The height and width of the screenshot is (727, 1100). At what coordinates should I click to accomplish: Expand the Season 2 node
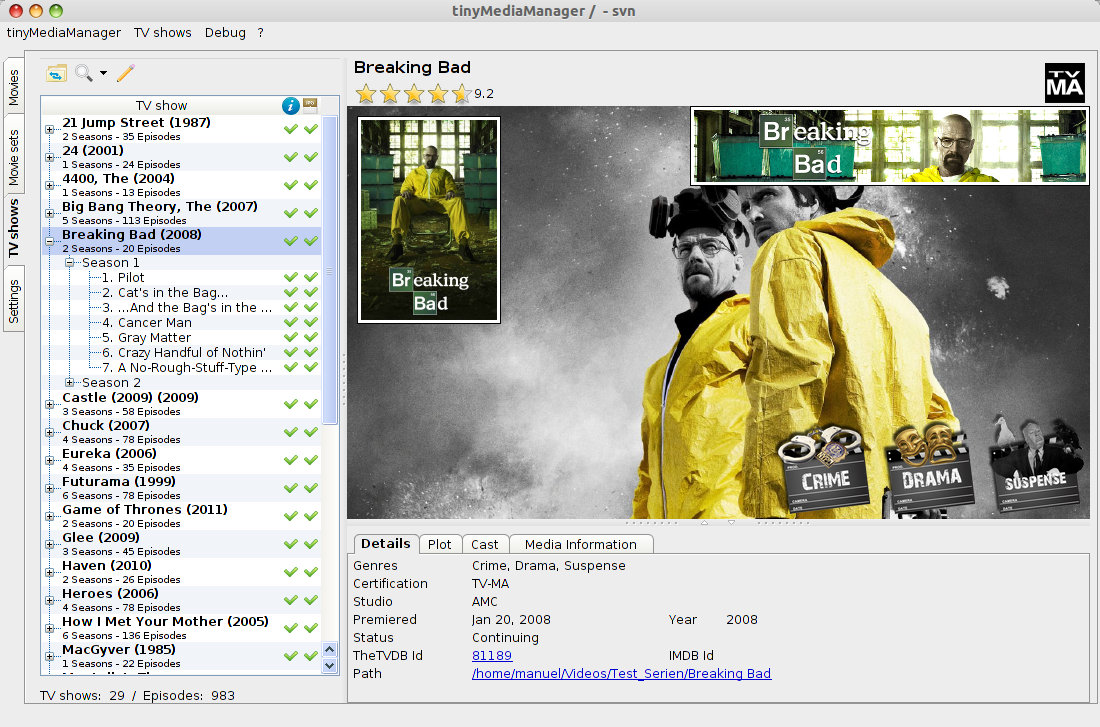[69, 382]
